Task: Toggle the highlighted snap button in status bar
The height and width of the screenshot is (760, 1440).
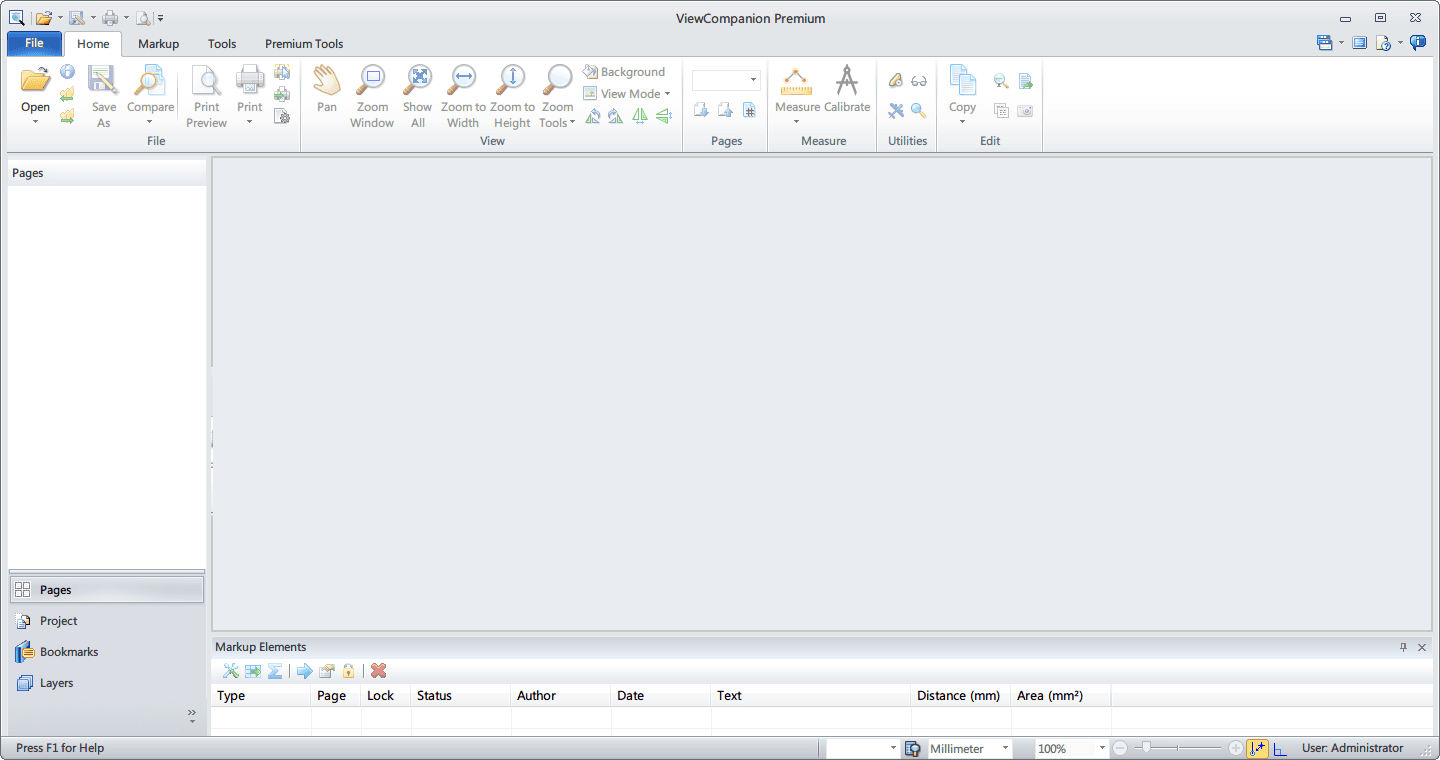Action: pyautogui.click(x=1257, y=748)
